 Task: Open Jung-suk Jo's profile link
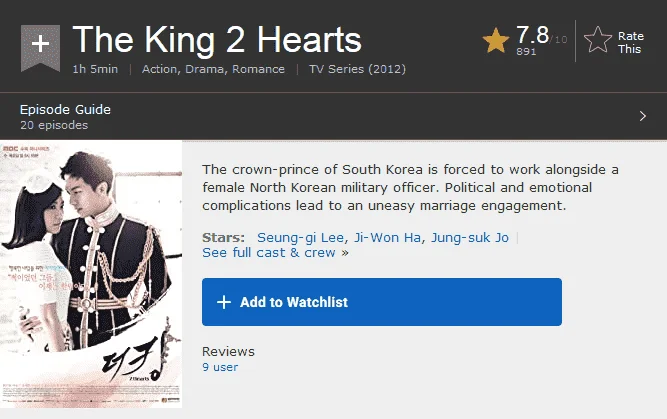tap(470, 237)
